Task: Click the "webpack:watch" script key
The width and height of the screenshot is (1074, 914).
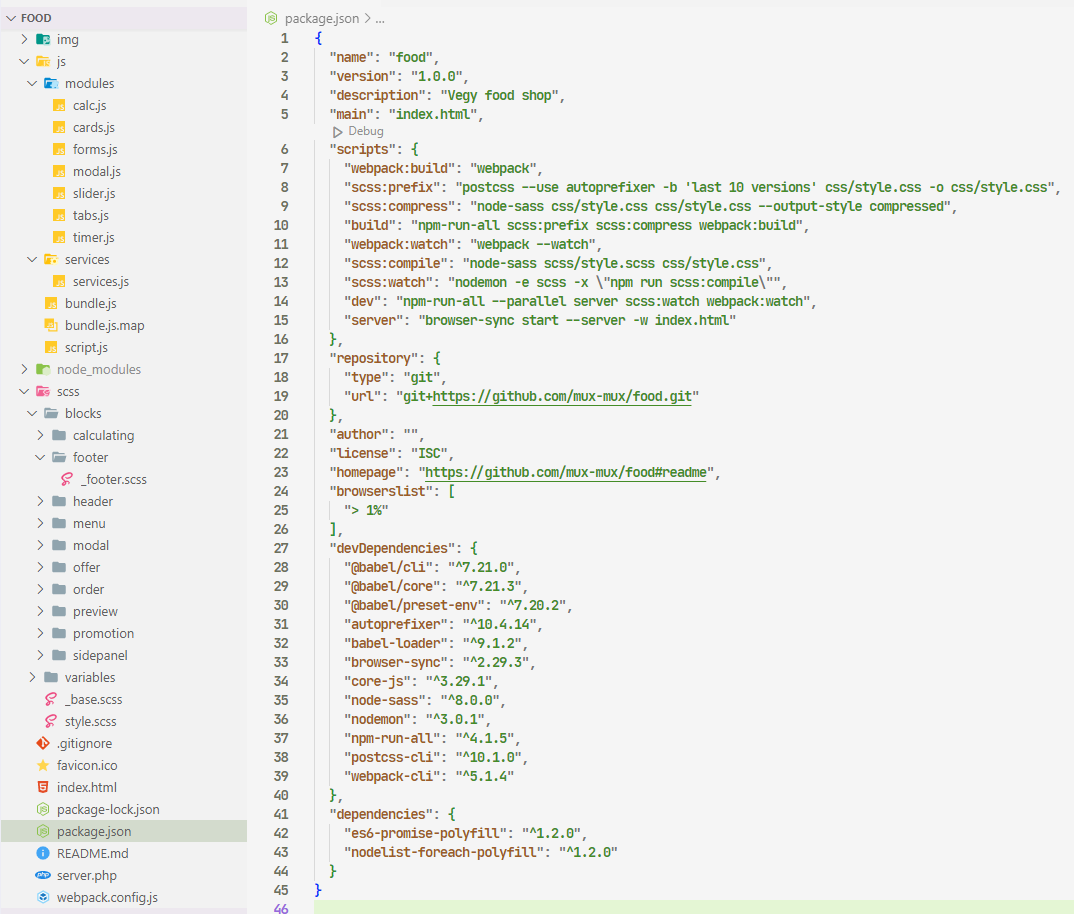Action: (399, 244)
